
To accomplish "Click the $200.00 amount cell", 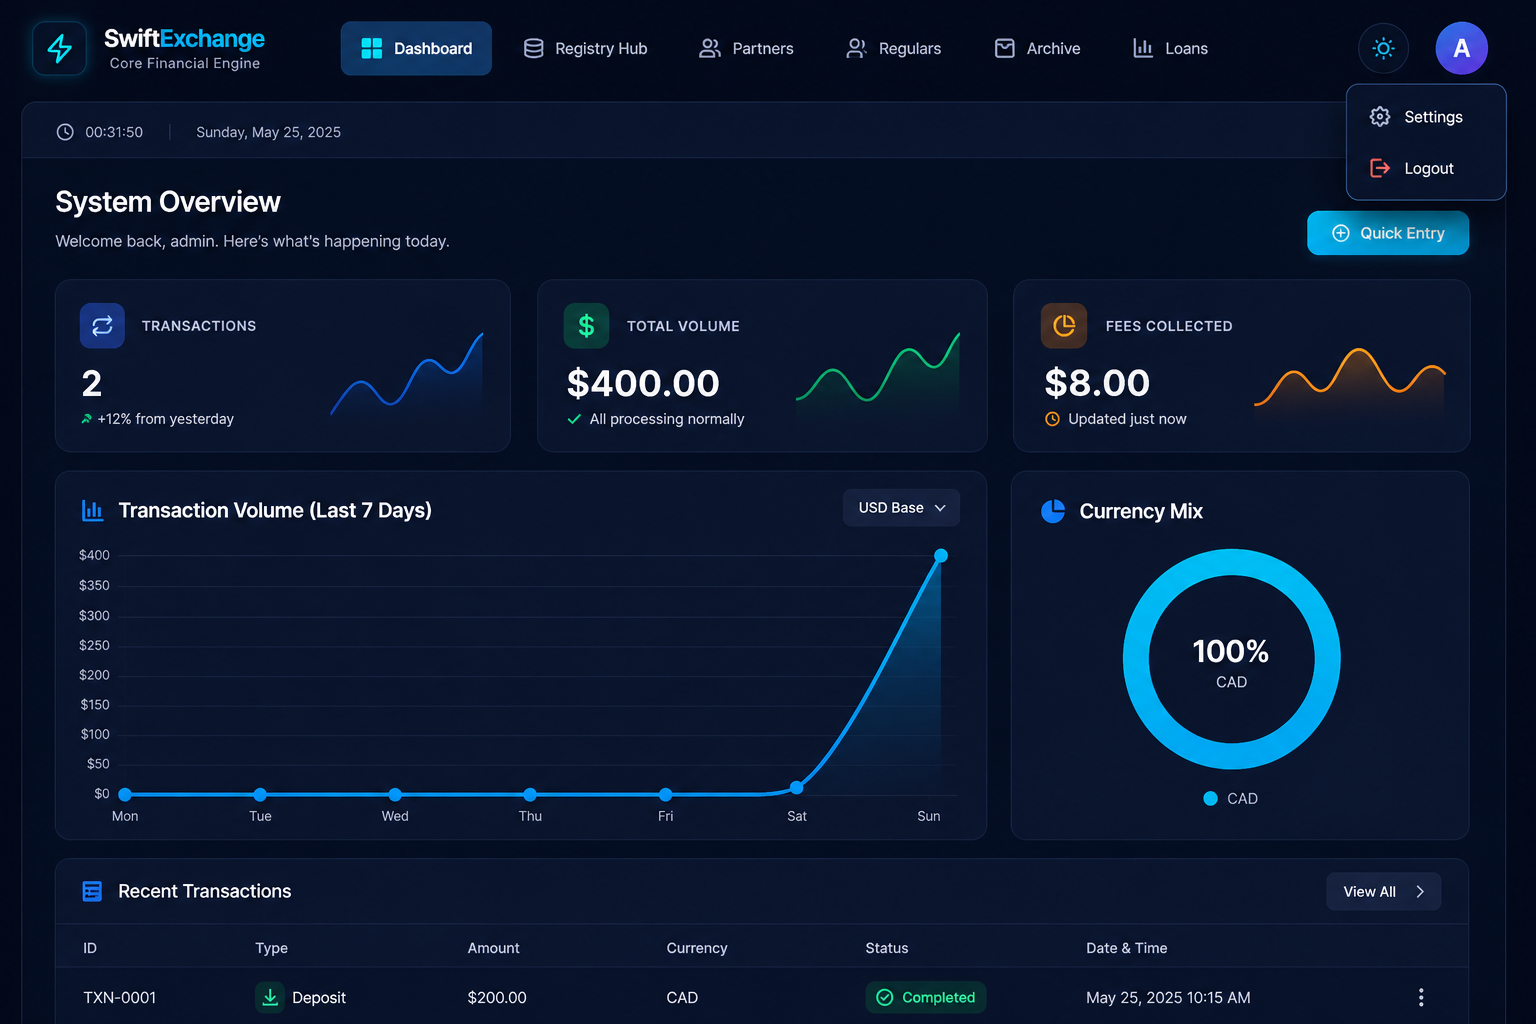I will [497, 997].
